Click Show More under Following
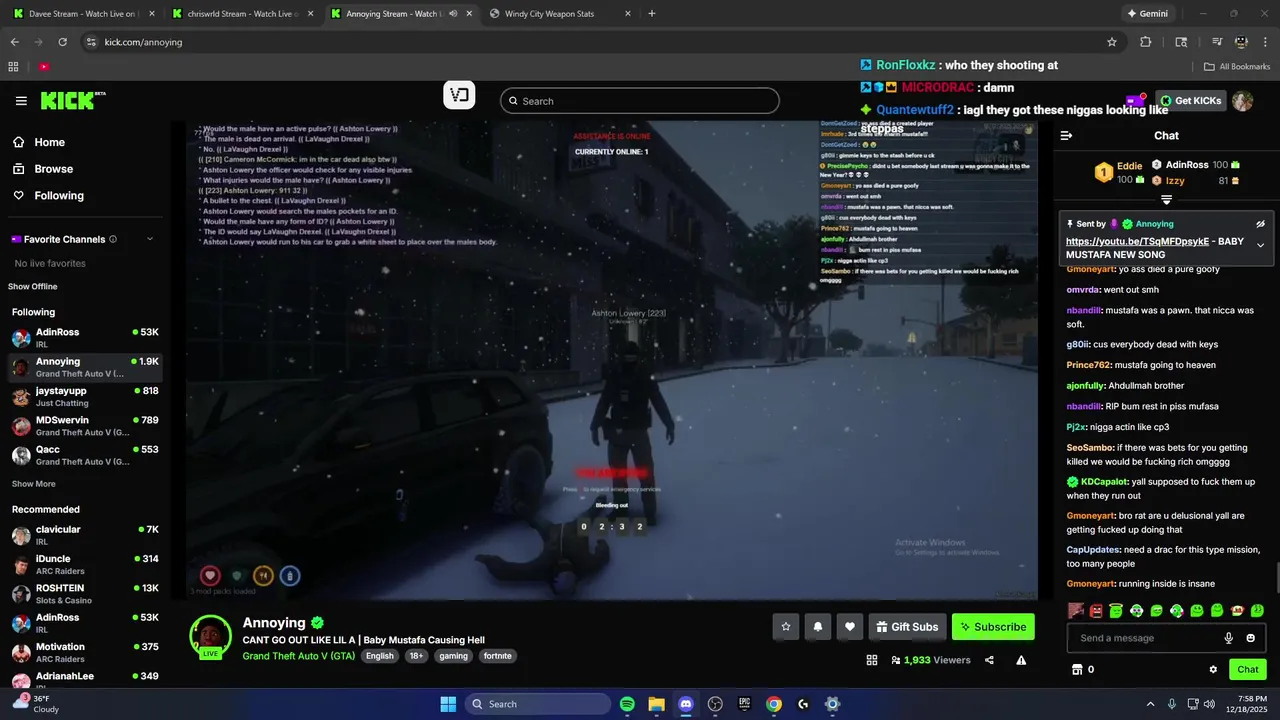 pyautogui.click(x=34, y=484)
